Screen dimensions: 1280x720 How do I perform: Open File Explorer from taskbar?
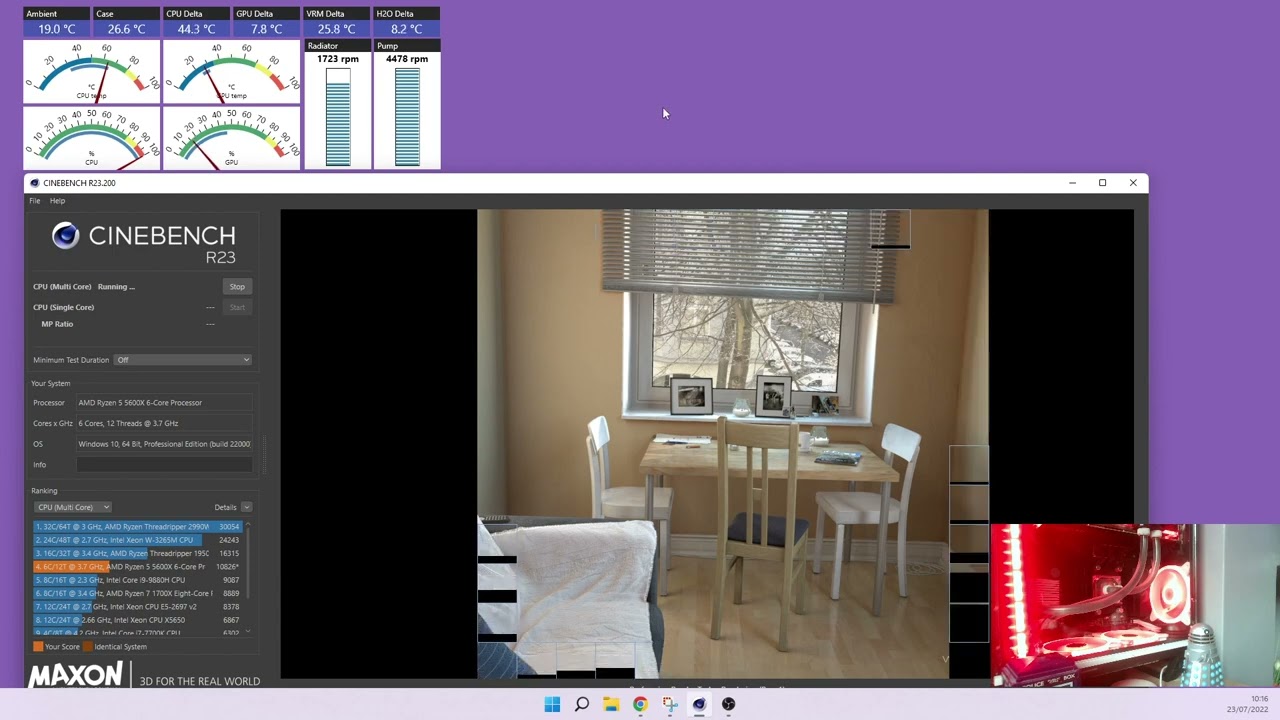tap(611, 704)
